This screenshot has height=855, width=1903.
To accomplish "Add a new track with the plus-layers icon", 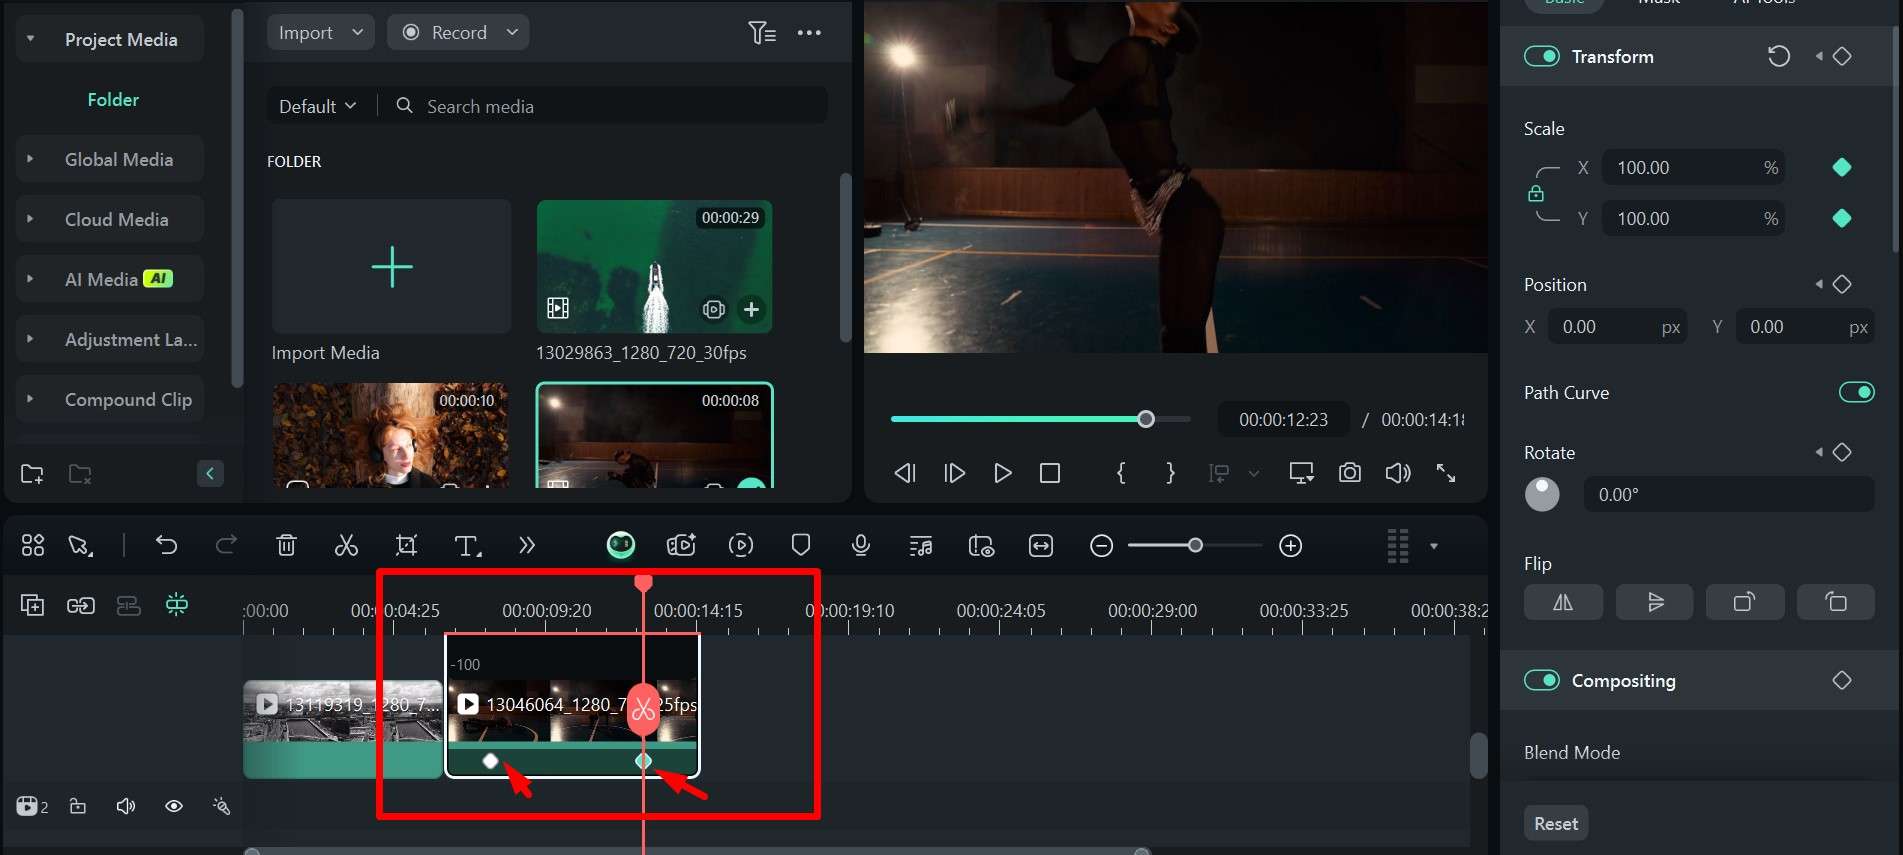I will [32, 605].
